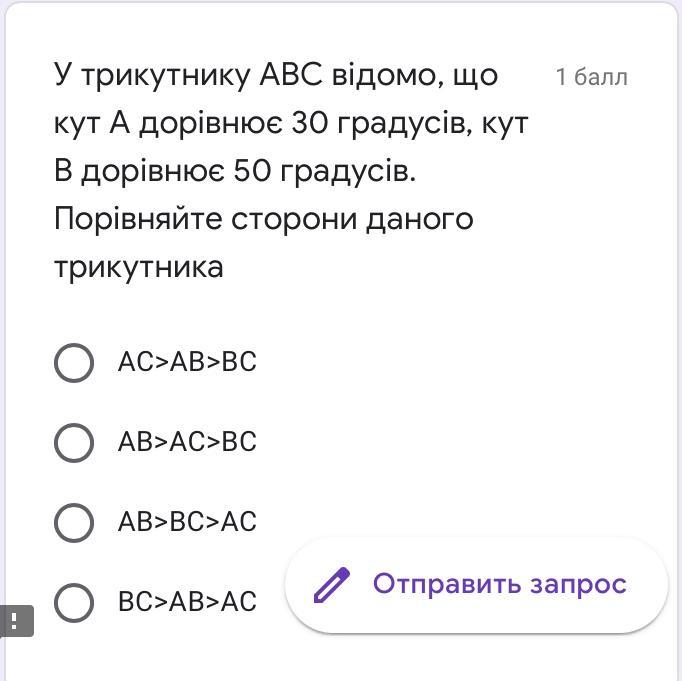This screenshot has width=682, height=681.
Task: Click the line "Порівняйте сторони даного"
Action: 263,219
